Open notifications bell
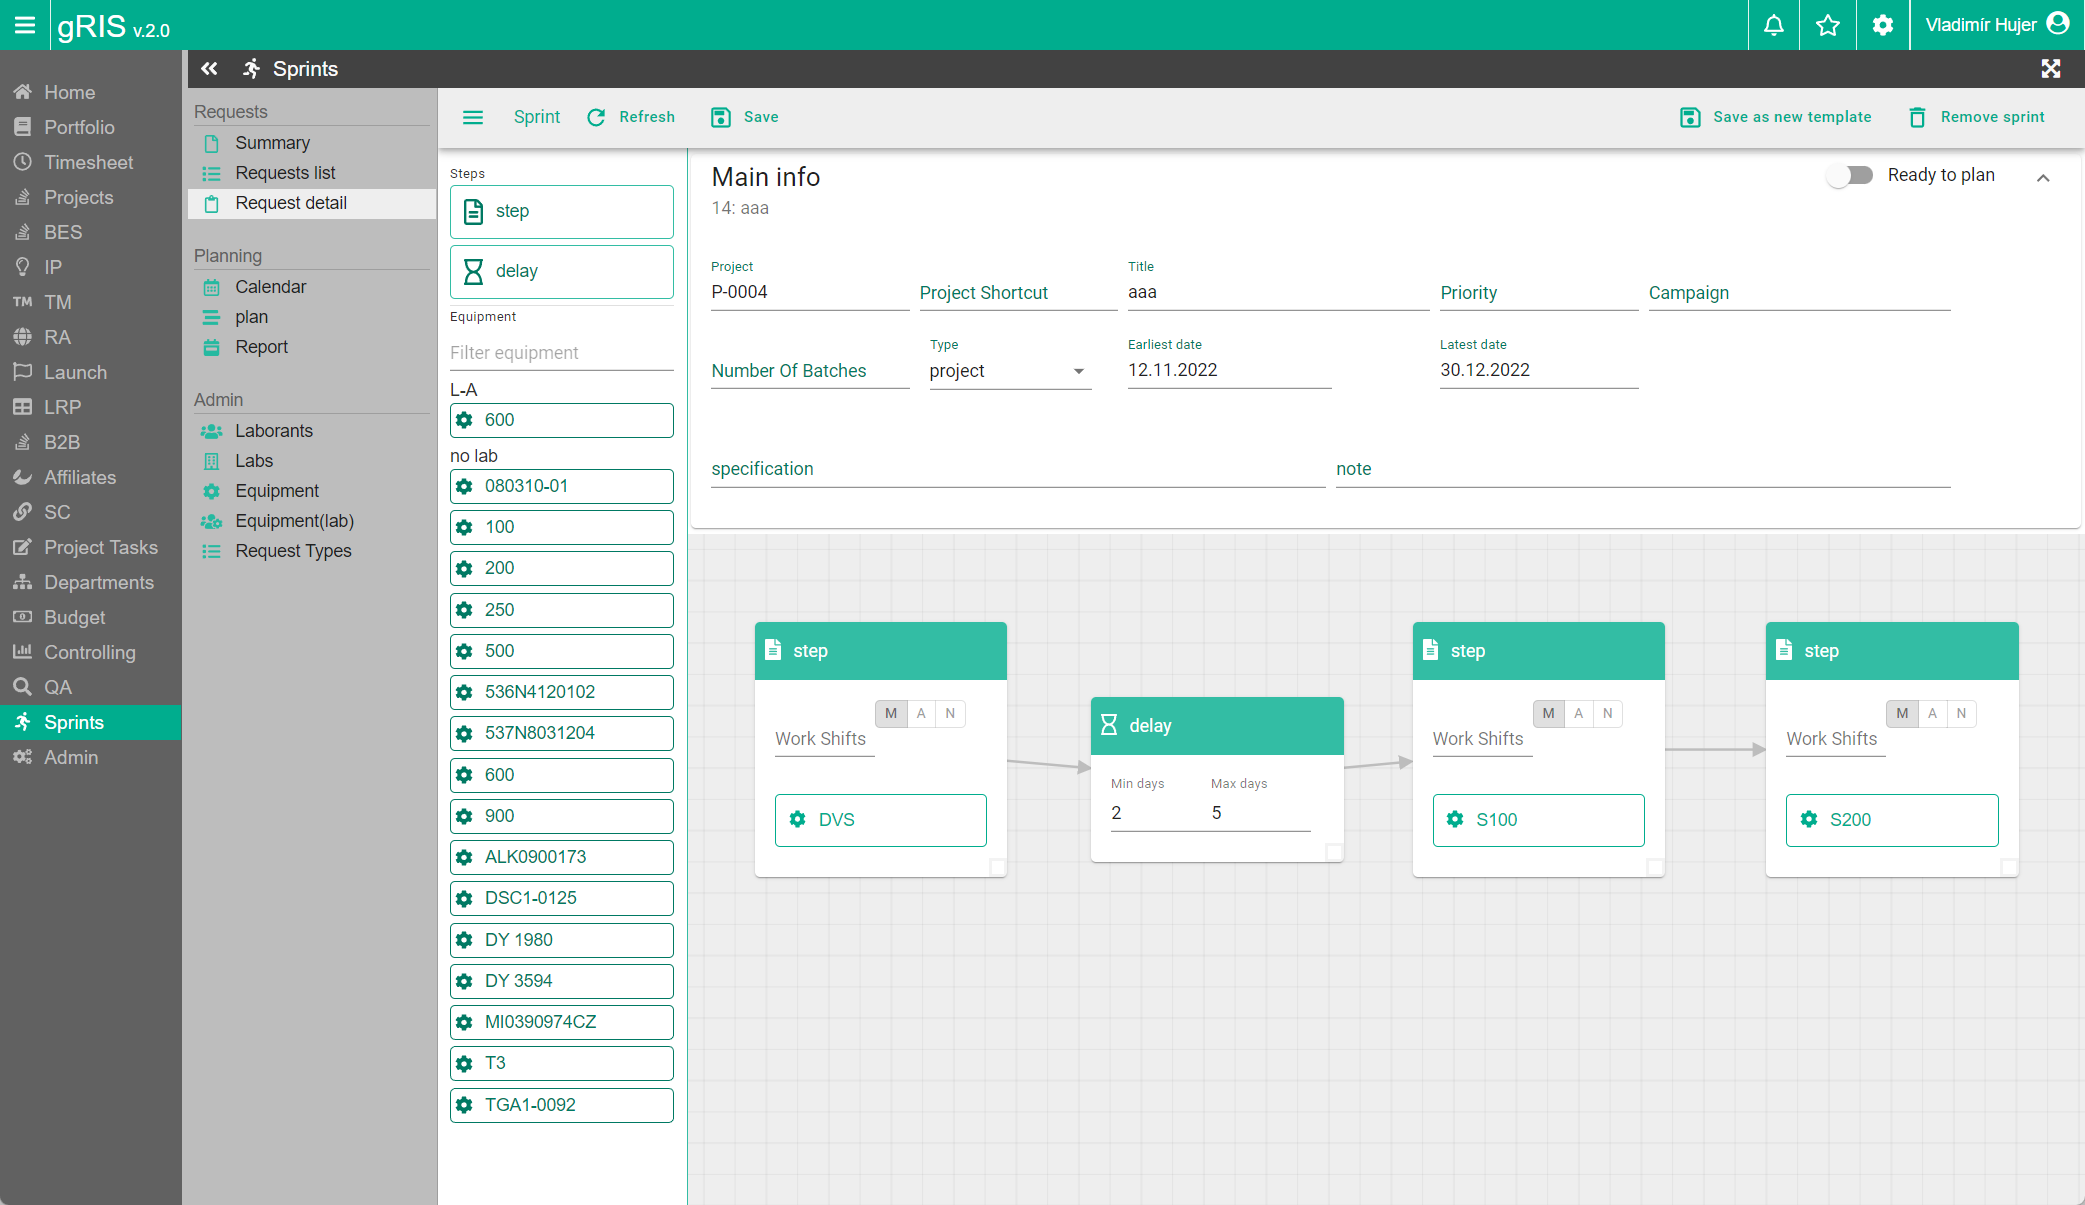 coord(1773,25)
